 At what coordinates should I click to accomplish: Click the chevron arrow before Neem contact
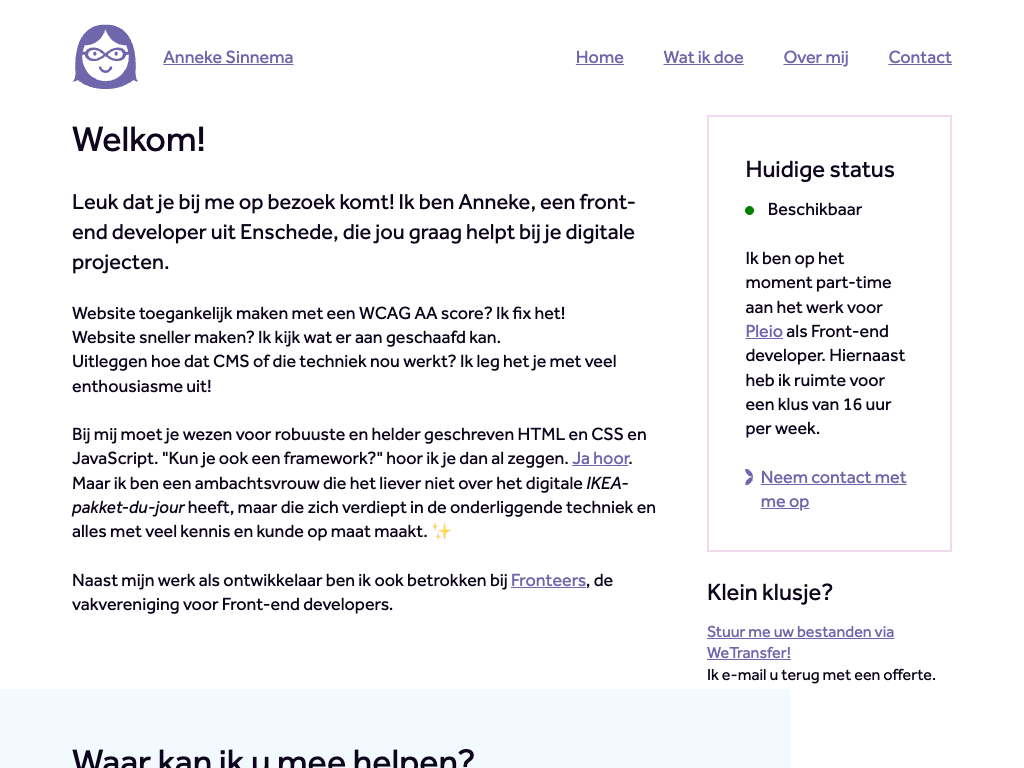(749, 477)
